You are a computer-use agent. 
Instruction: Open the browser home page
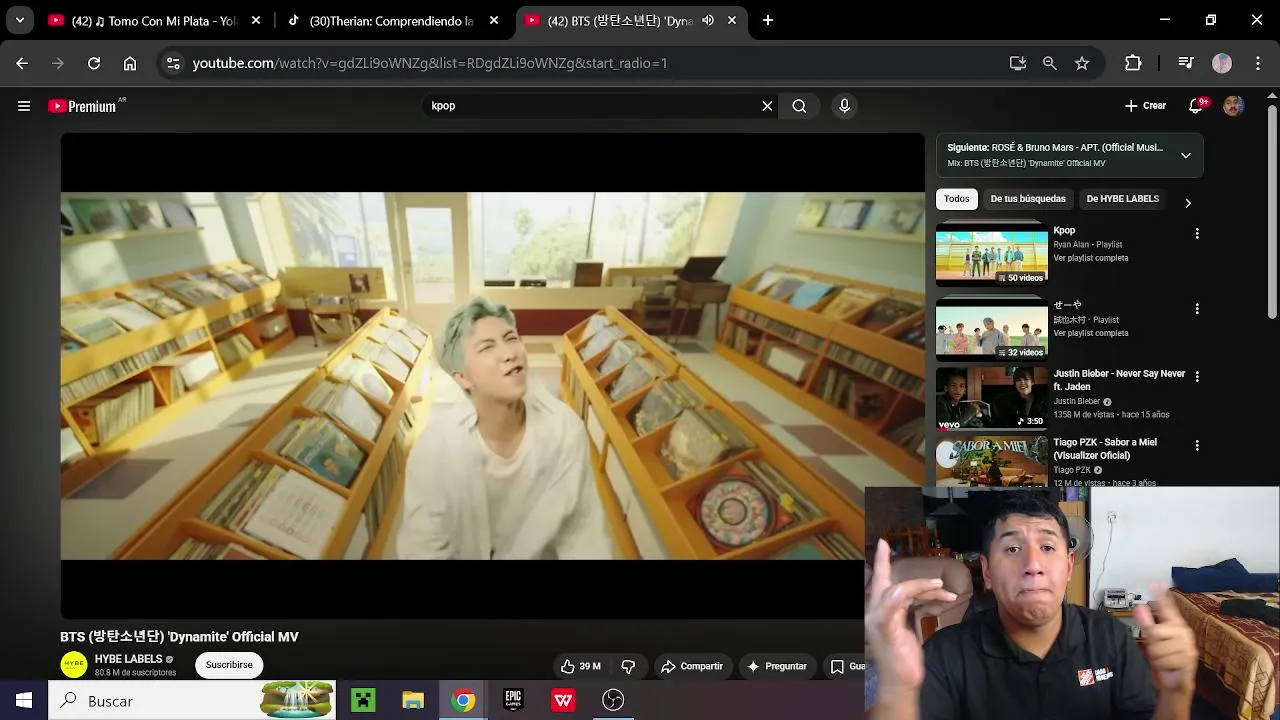130,63
